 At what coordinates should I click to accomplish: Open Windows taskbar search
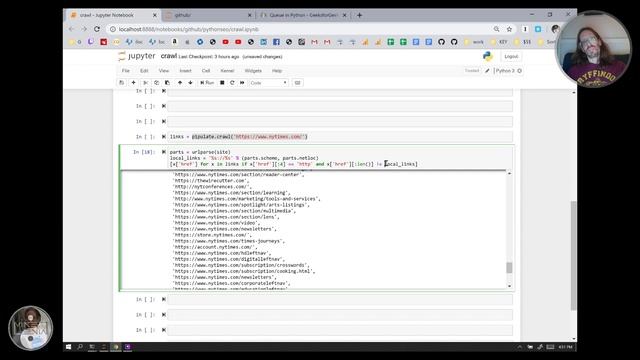pyautogui.click(x=80, y=347)
